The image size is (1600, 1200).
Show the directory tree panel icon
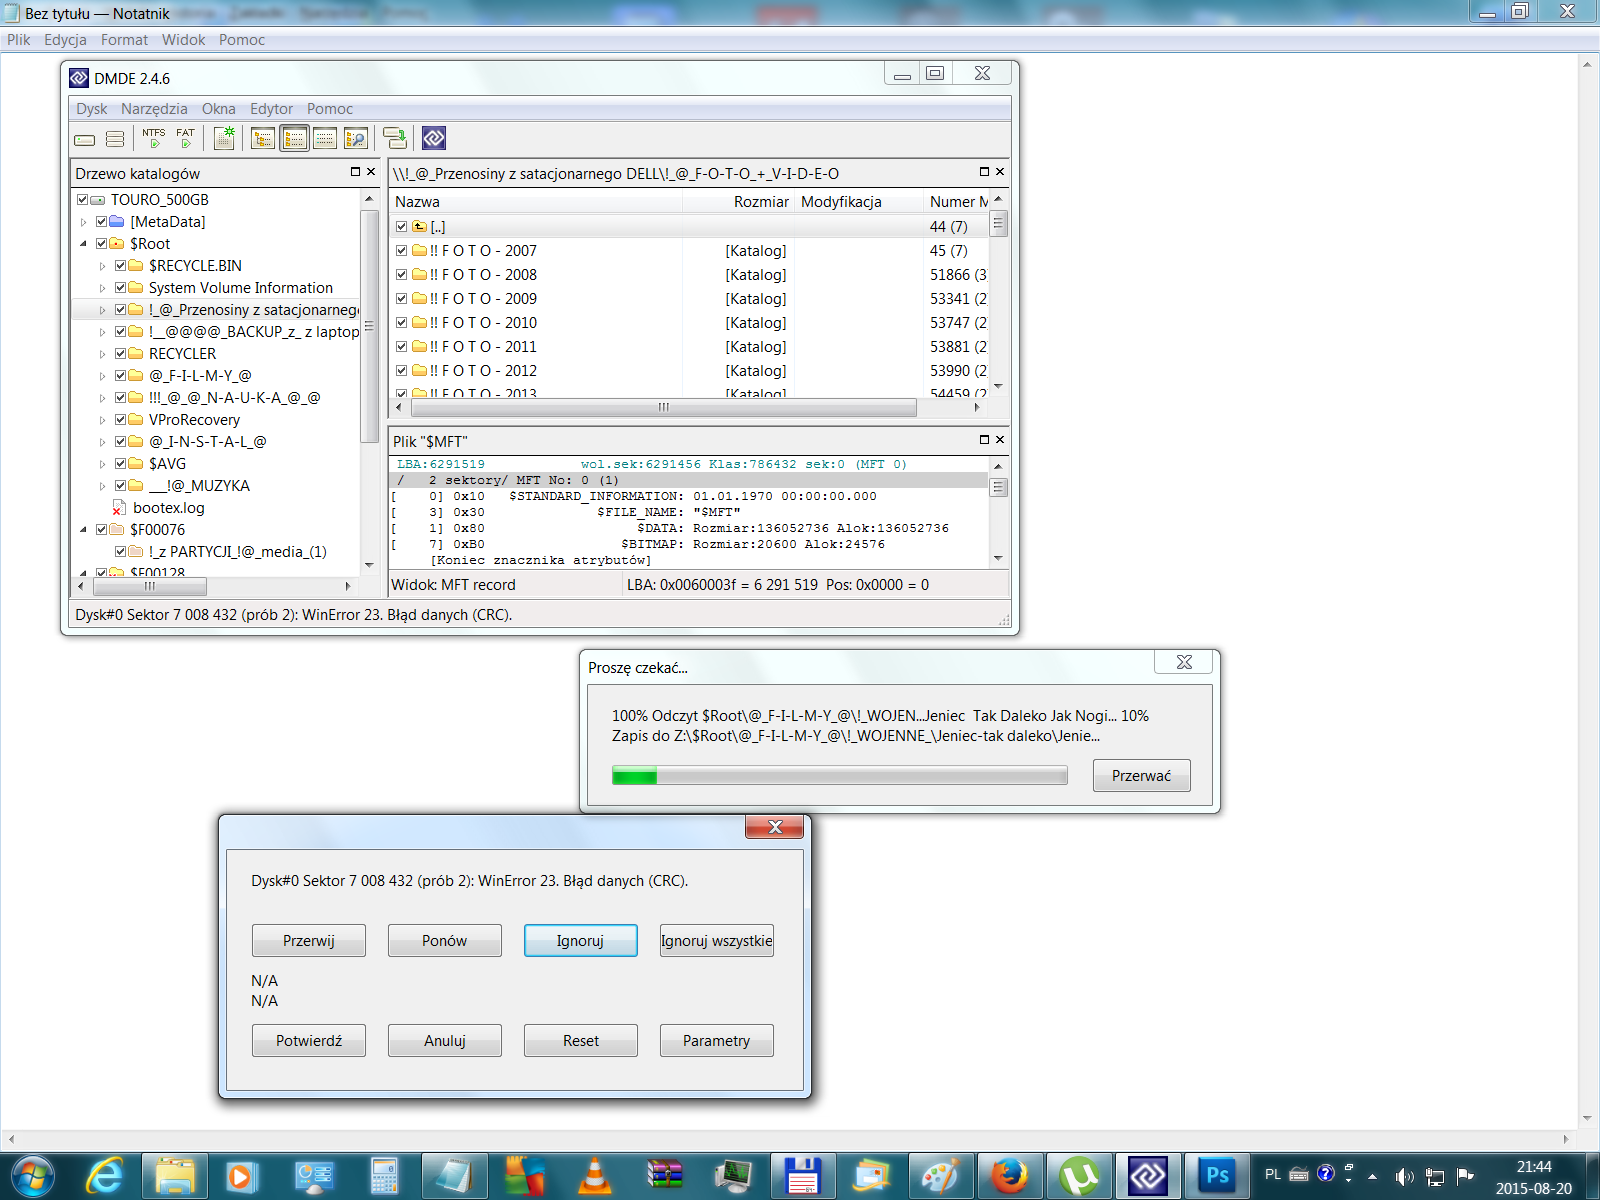pyautogui.click(x=263, y=138)
